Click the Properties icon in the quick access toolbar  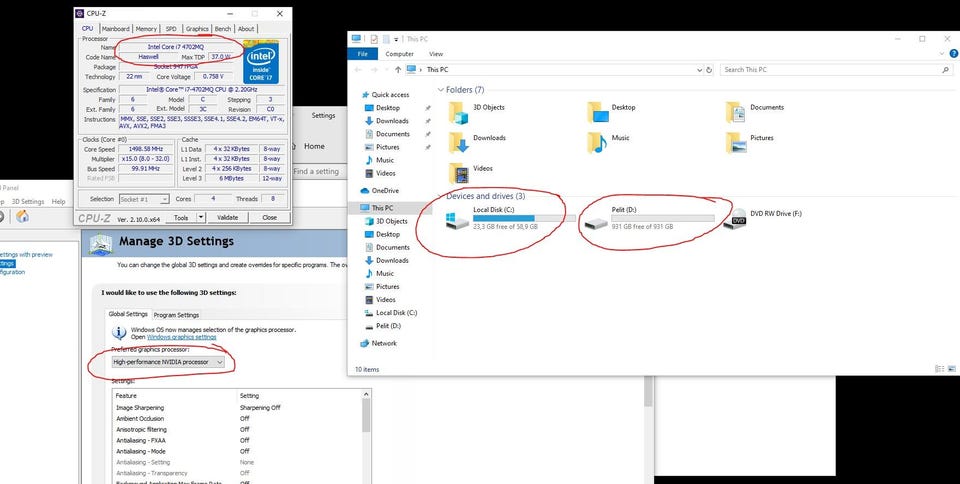click(x=374, y=39)
